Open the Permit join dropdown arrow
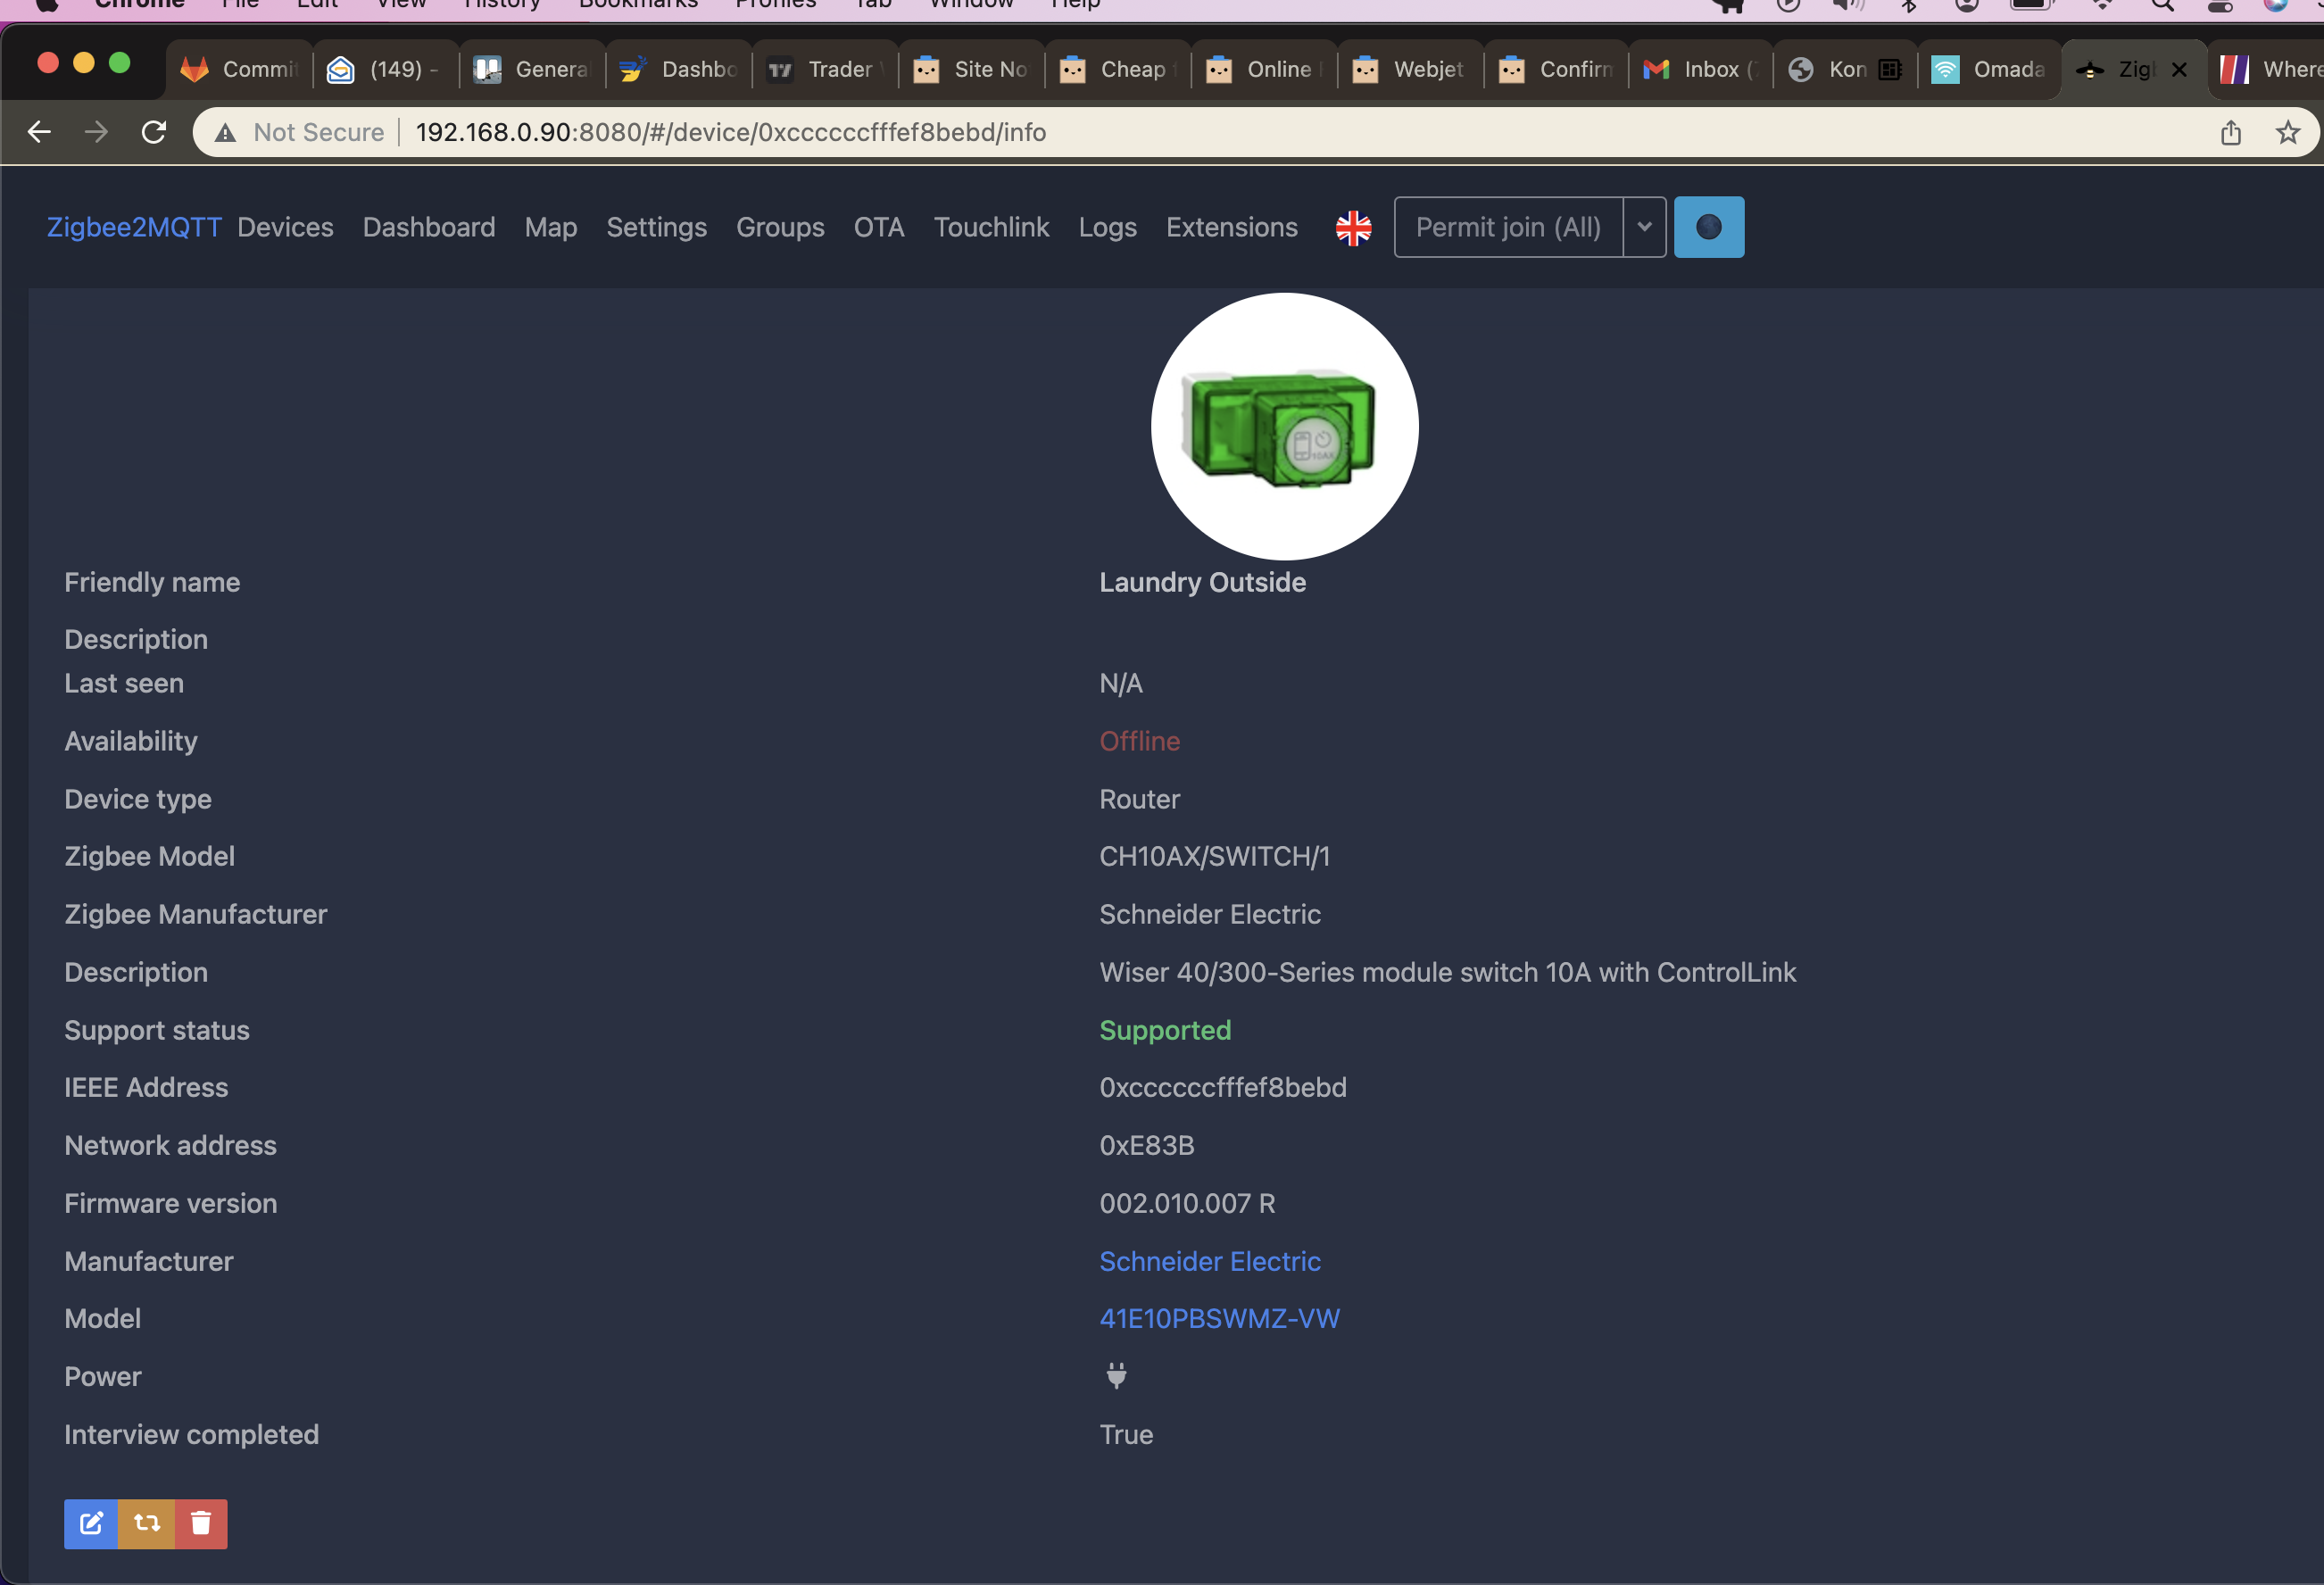Image resolution: width=2324 pixels, height=1585 pixels. tap(1643, 227)
